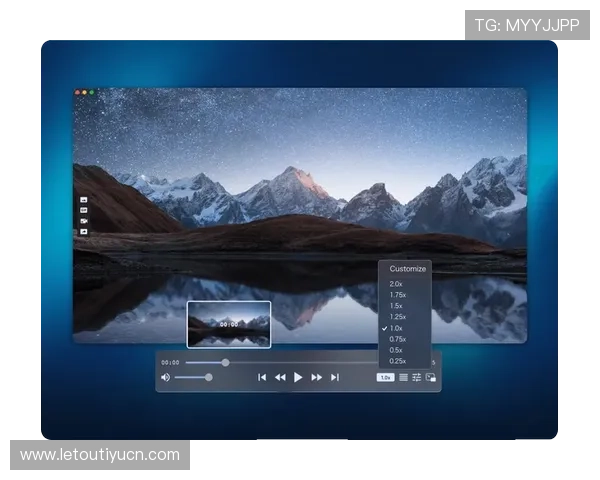Mute audio with the speaker icon
This screenshot has height=480, width=600.
coord(165,377)
